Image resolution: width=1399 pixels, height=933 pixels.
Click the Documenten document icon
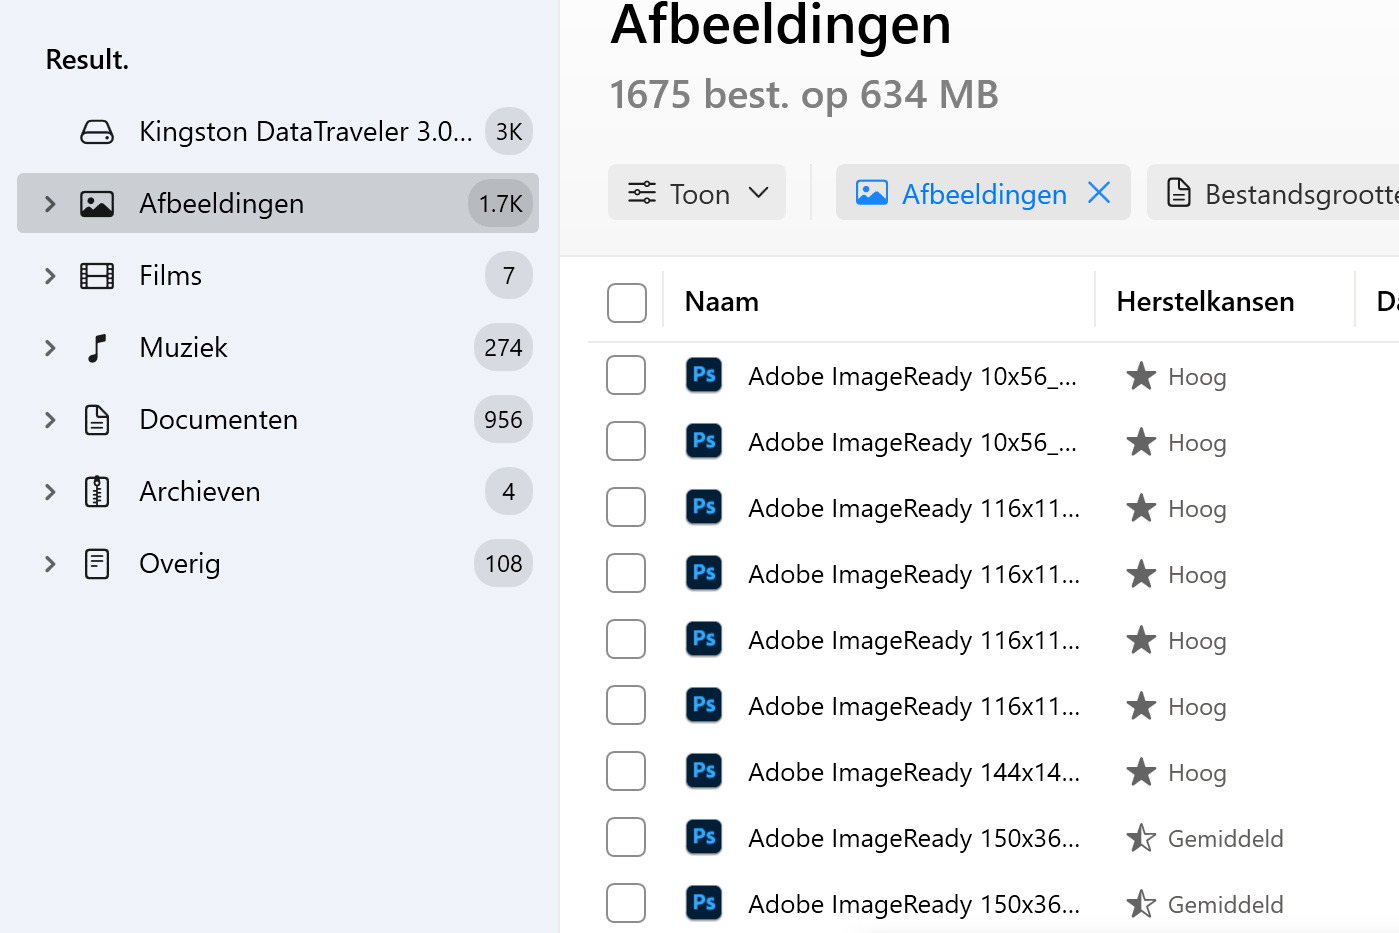point(97,420)
